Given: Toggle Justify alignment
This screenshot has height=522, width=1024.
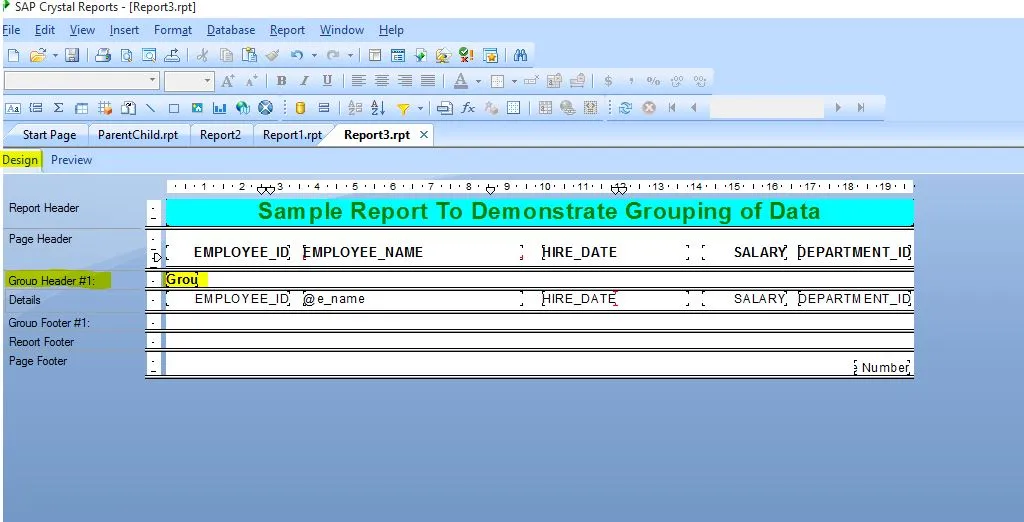Looking at the screenshot, I should (428, 81).
